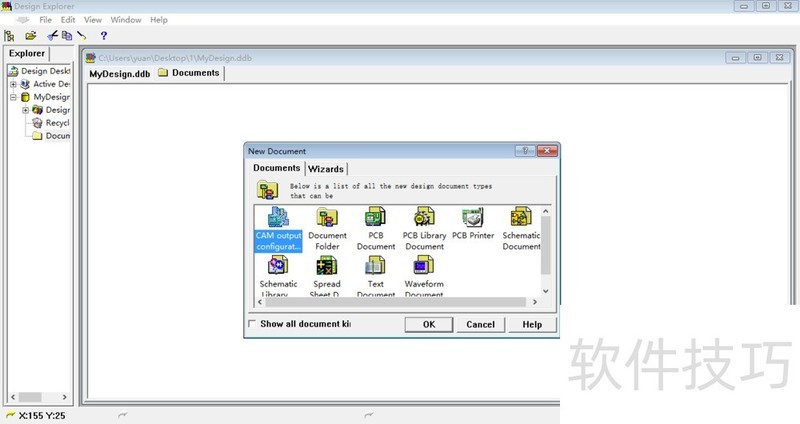Click the open folder toolbar icon
Screen dimensions: 800x424
tap(31, 36)
